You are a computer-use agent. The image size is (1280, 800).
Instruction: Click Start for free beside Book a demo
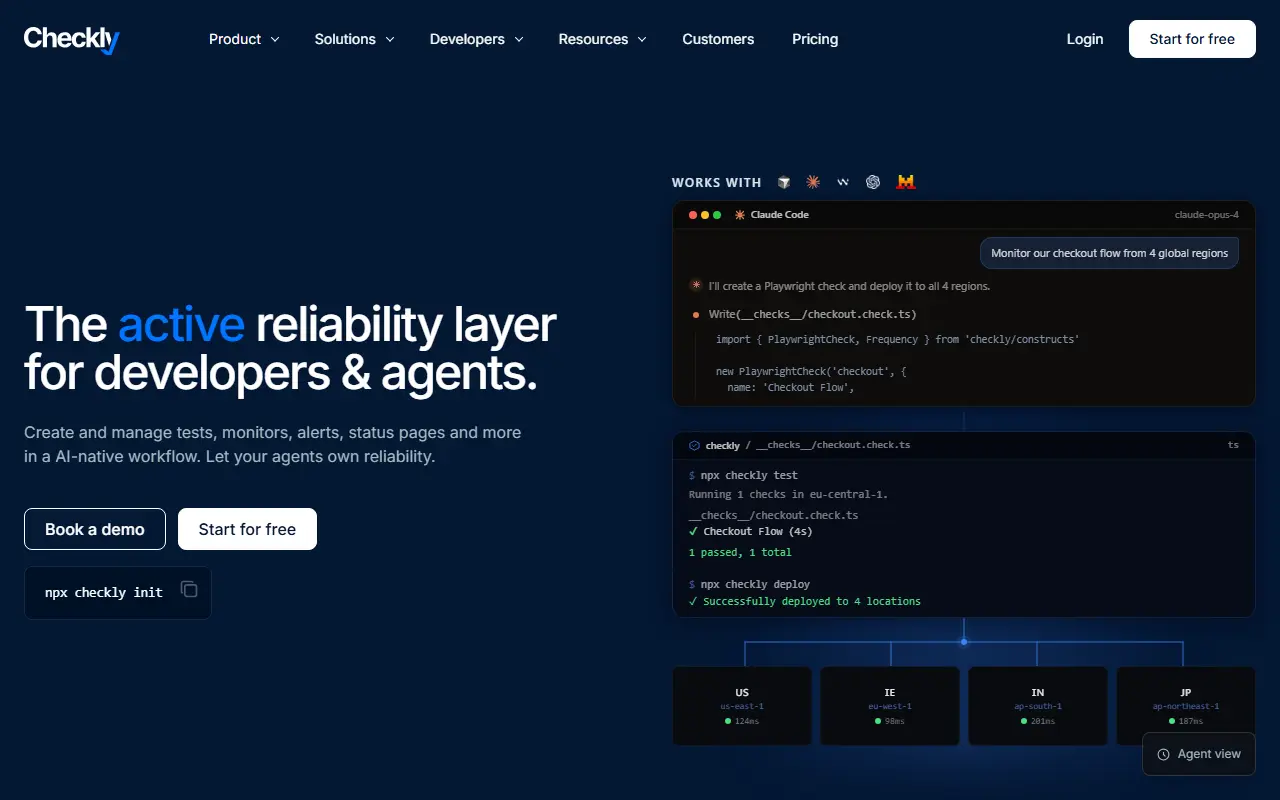pyautogui.click(x=247, y=529)
